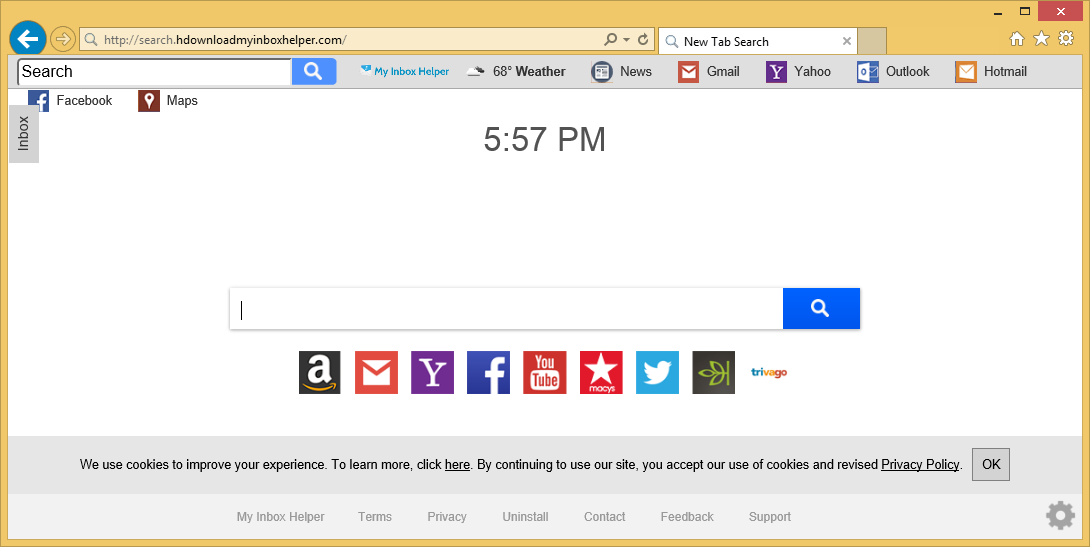1090x547 pixels.
Task: Open the Contact footer link
Action: pyautogui.click(x=605, y=516)
